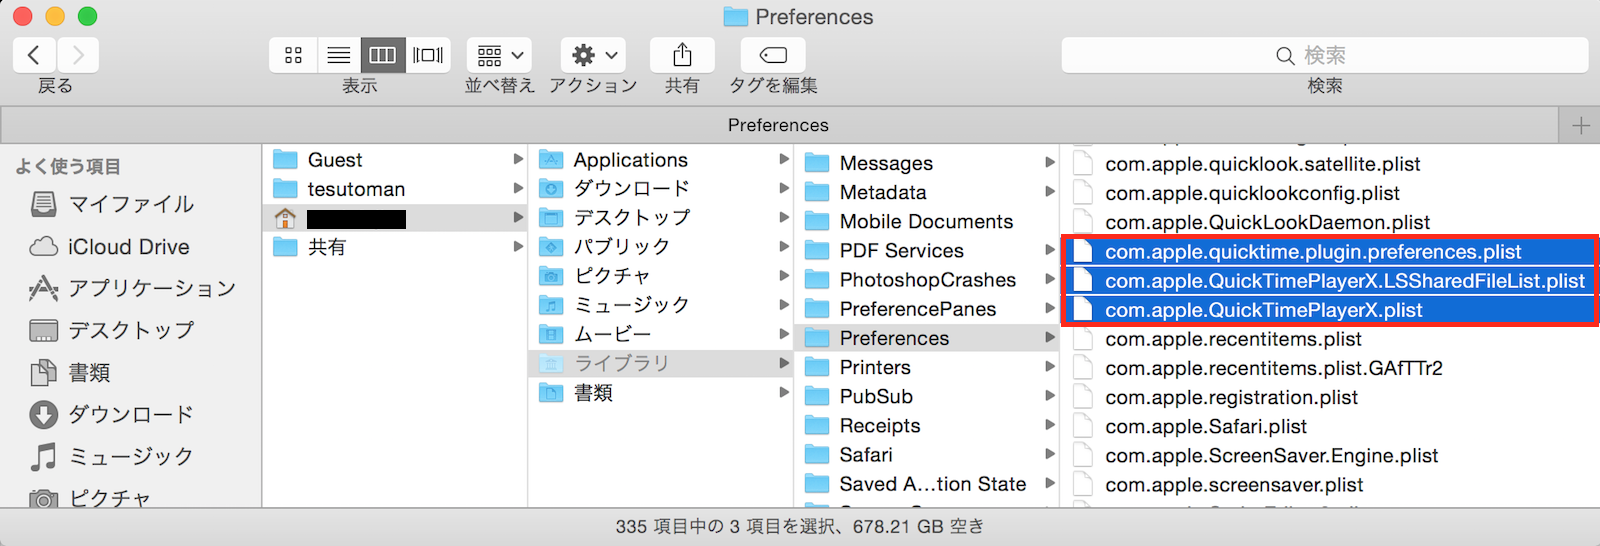Click the back navigation arrow

click(34, 55)
